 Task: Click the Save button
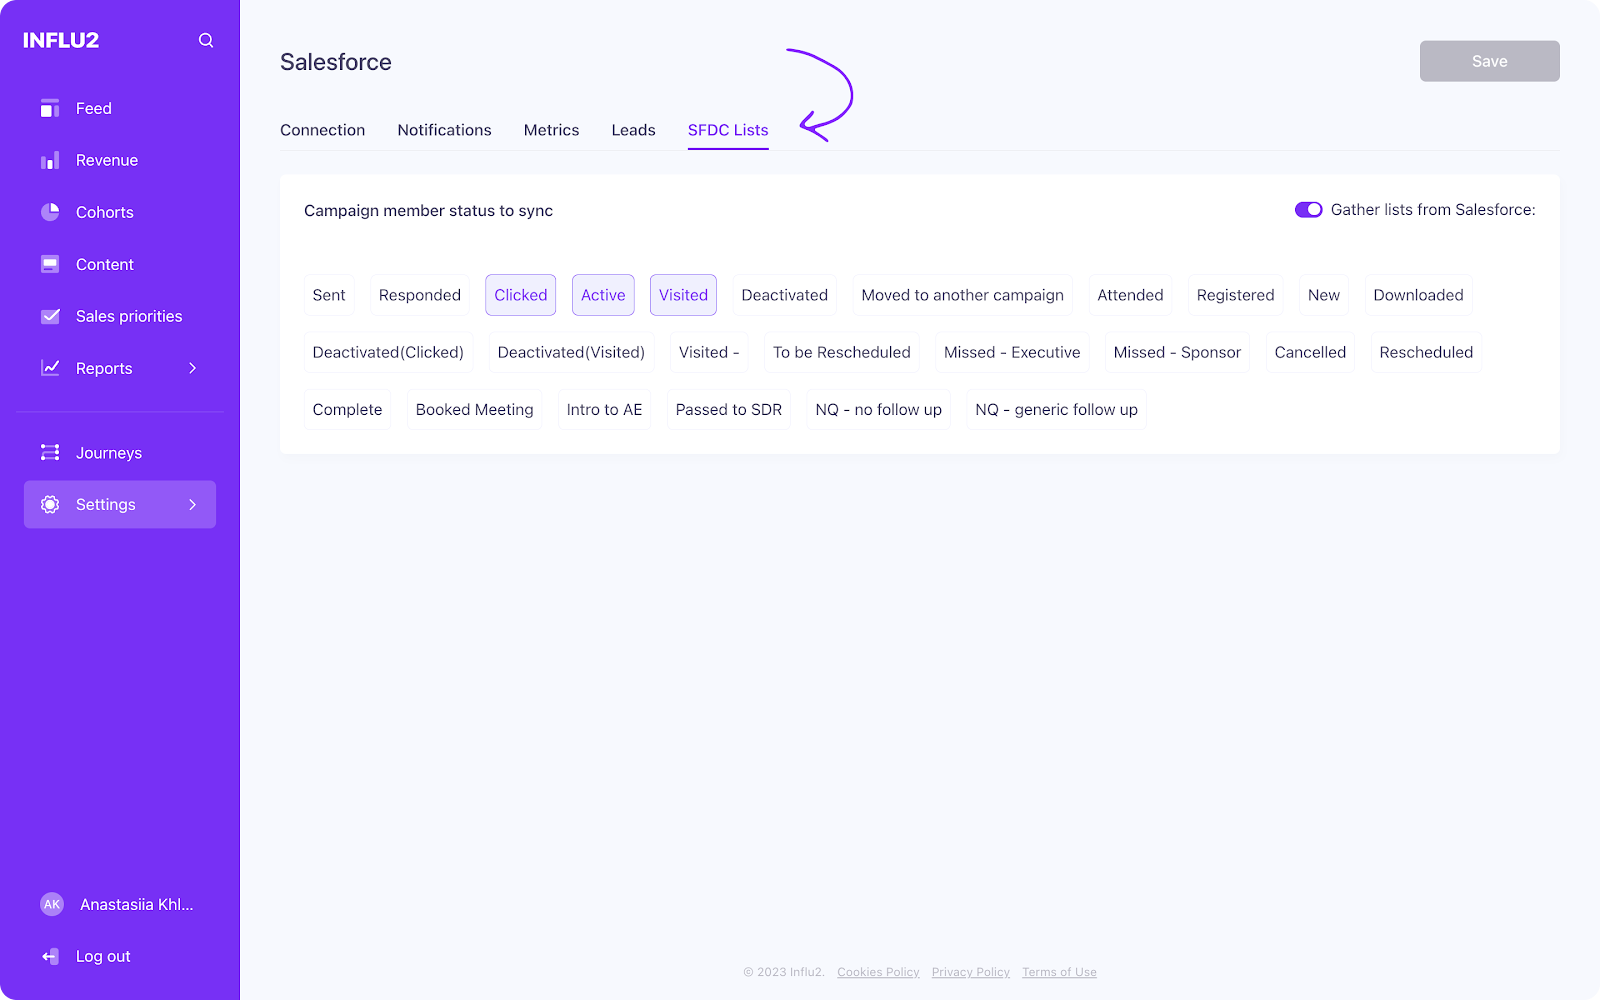tap(1489, 61)
